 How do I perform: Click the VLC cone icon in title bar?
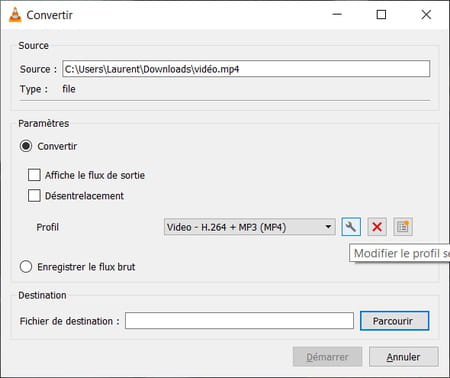point(15,15)
